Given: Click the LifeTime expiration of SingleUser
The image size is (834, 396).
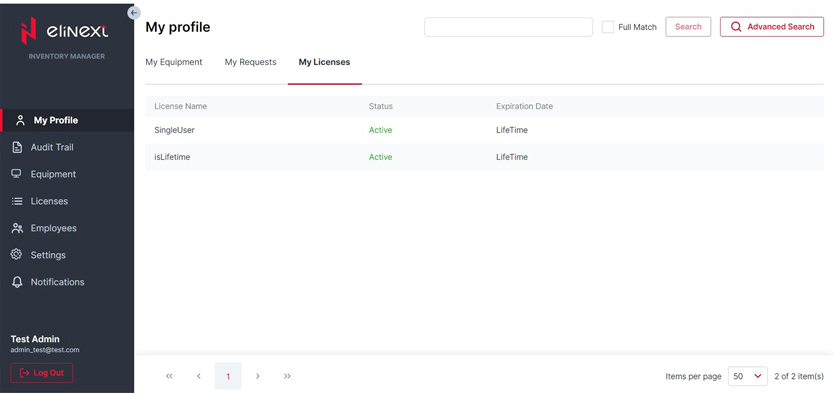Looking at the screenshot, I should (x=512, y=130).
